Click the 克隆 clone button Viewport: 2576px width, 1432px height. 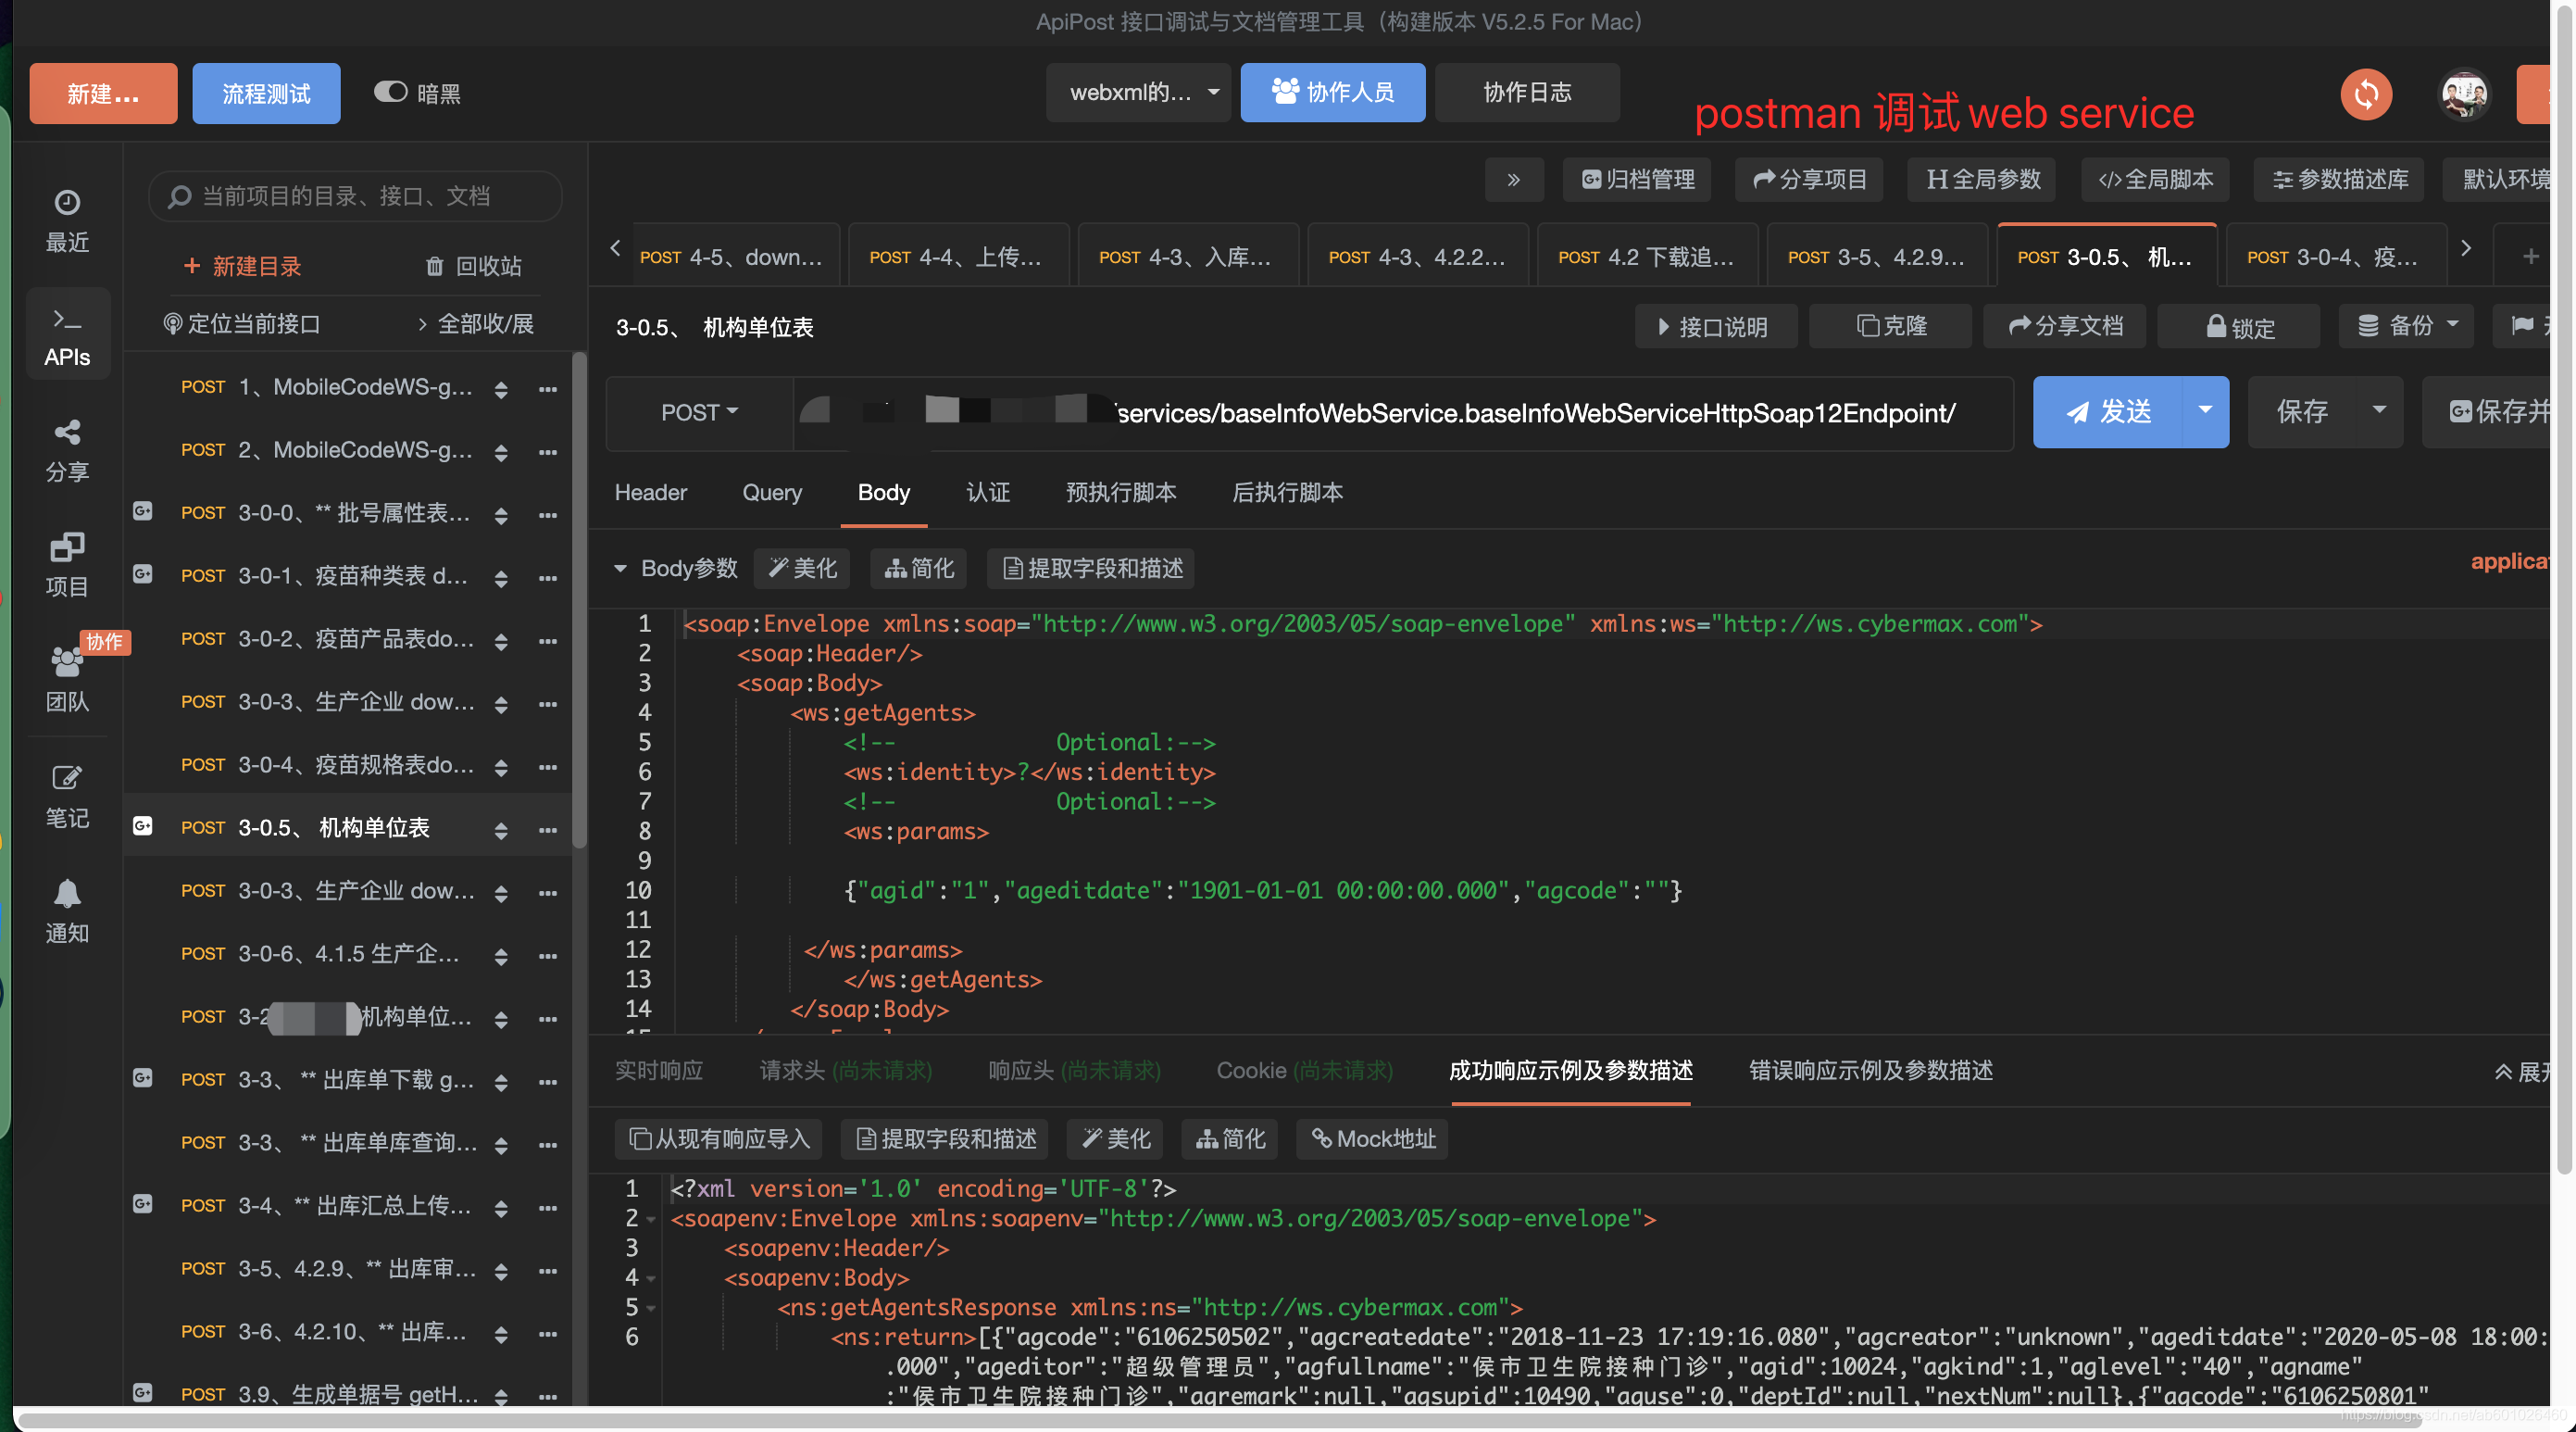1890,326
